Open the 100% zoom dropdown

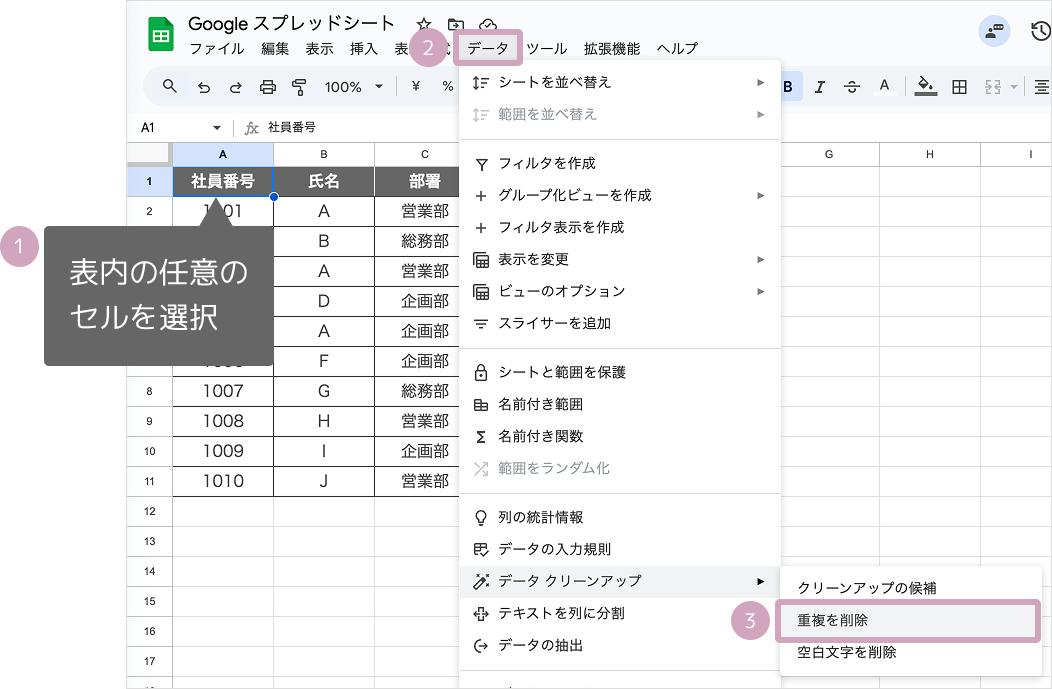coord(352,87)
